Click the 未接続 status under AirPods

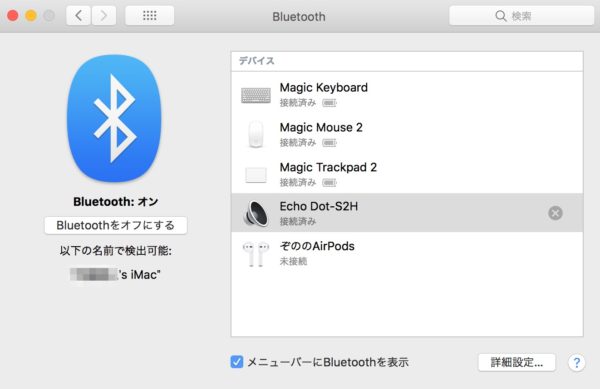293,262
